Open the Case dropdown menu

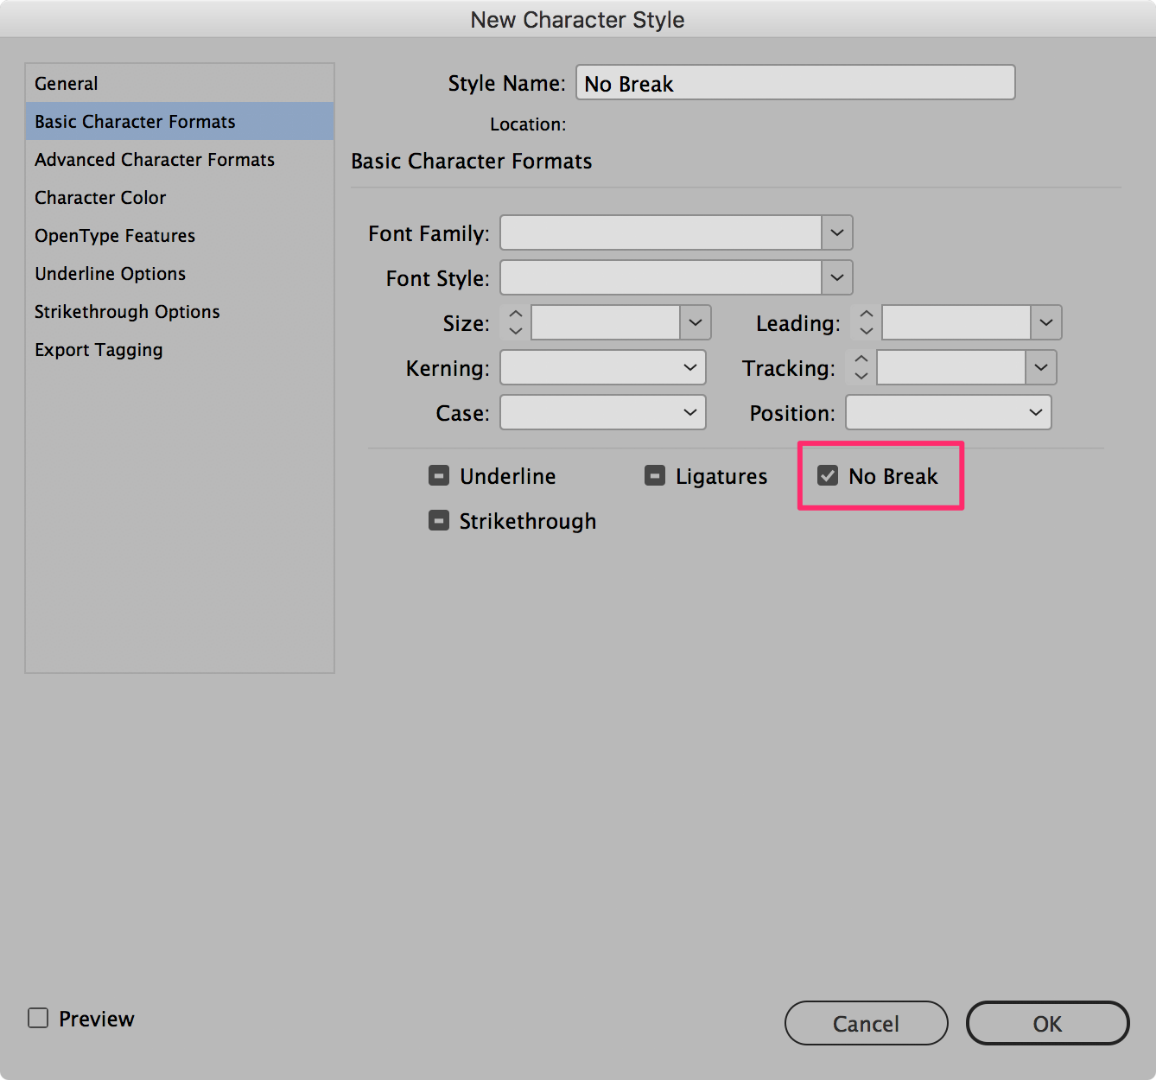pyautogui.click(x=603, y=413)
